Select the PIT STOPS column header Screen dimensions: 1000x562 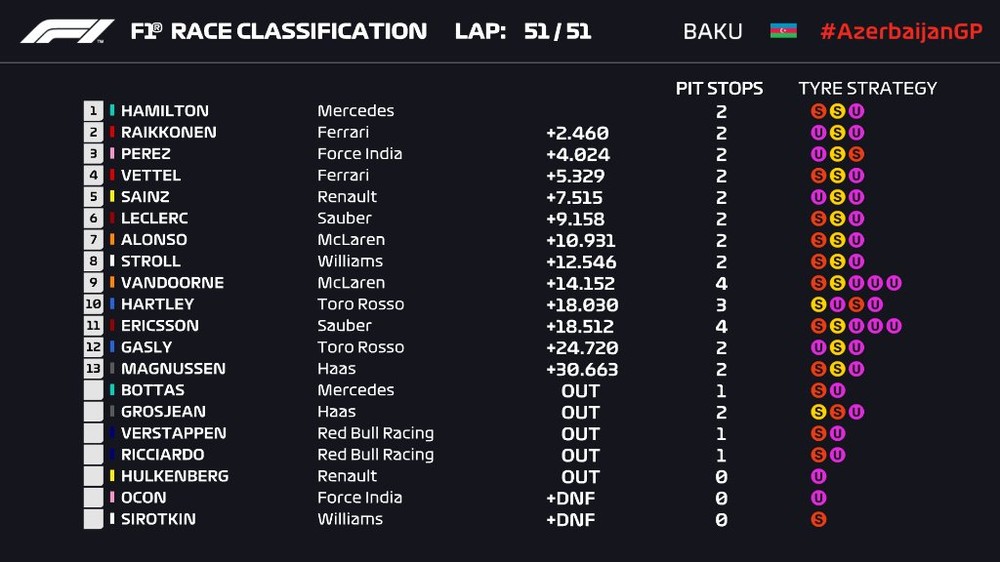click(719, 88)
